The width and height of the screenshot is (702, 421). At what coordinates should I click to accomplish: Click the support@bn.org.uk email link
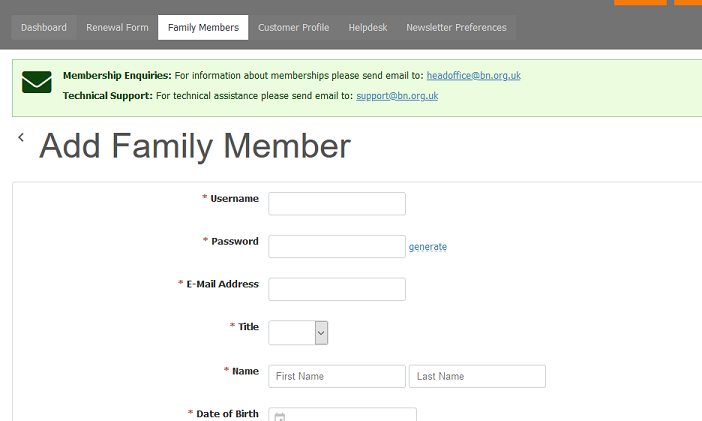tap(397, 96)
